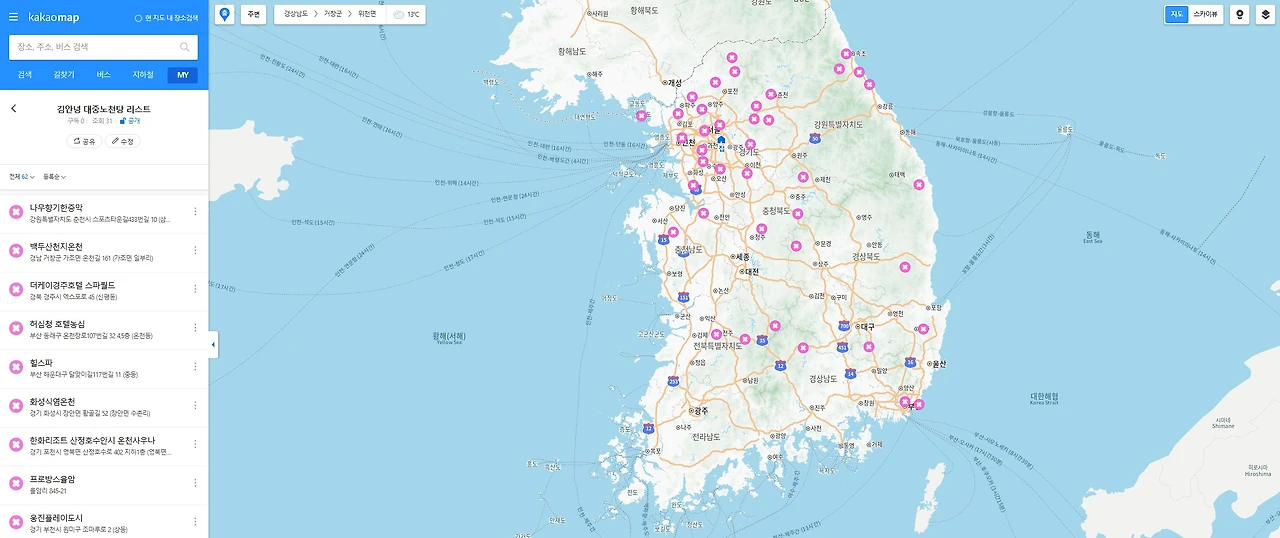Open the 위천면 town selector
This screenshot has width=1280, height=538.
coord(366,15)
